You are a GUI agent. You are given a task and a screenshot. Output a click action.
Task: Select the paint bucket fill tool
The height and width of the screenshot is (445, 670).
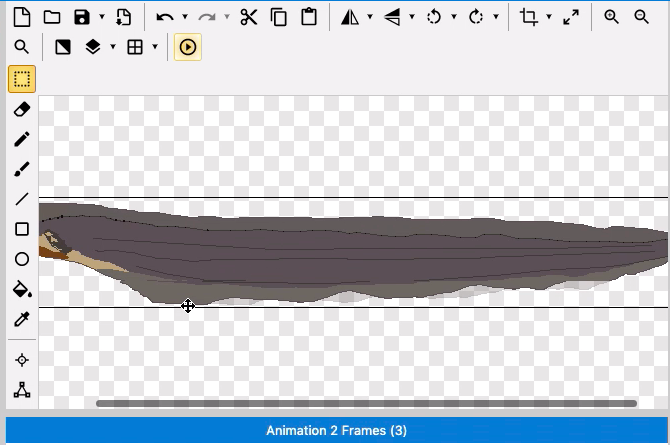(22, 289)
